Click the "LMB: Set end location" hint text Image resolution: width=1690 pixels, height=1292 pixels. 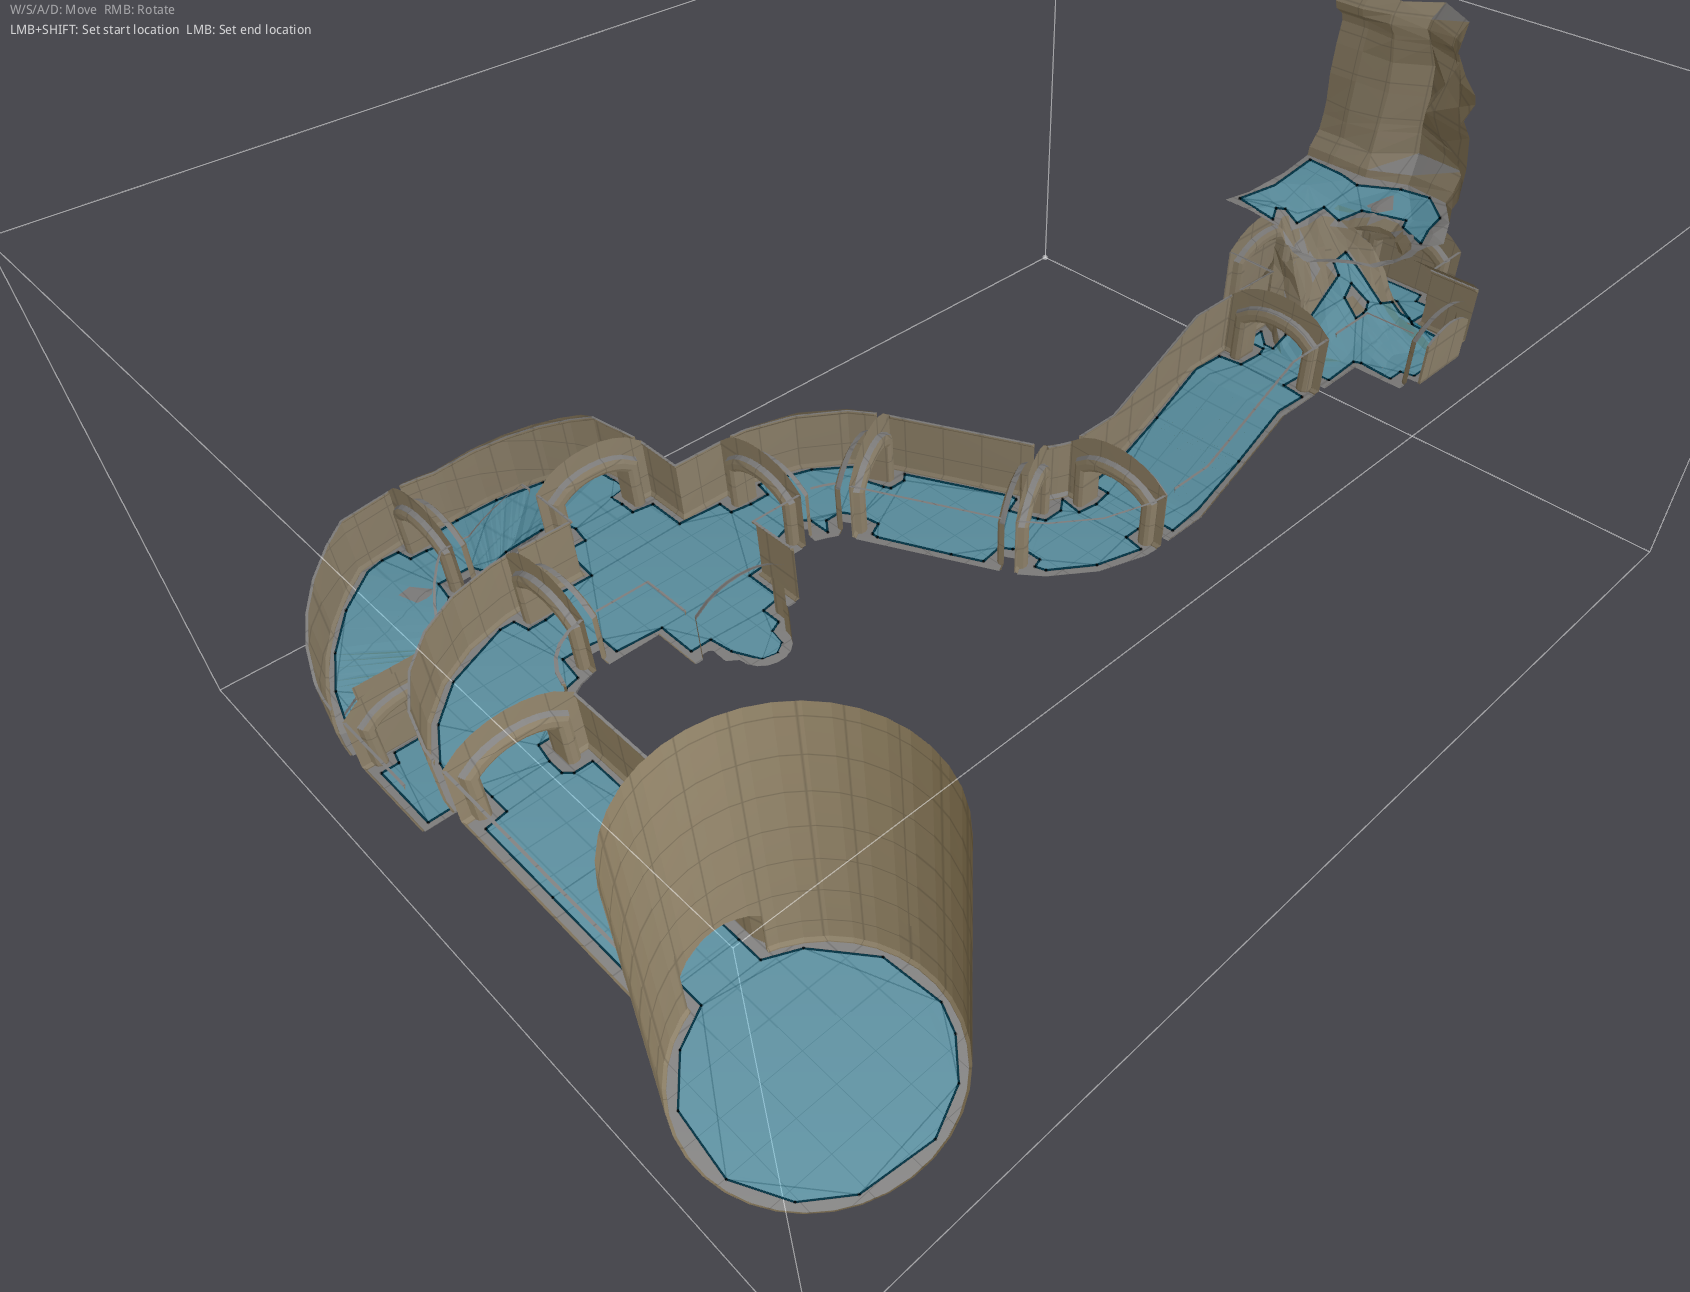248,30
